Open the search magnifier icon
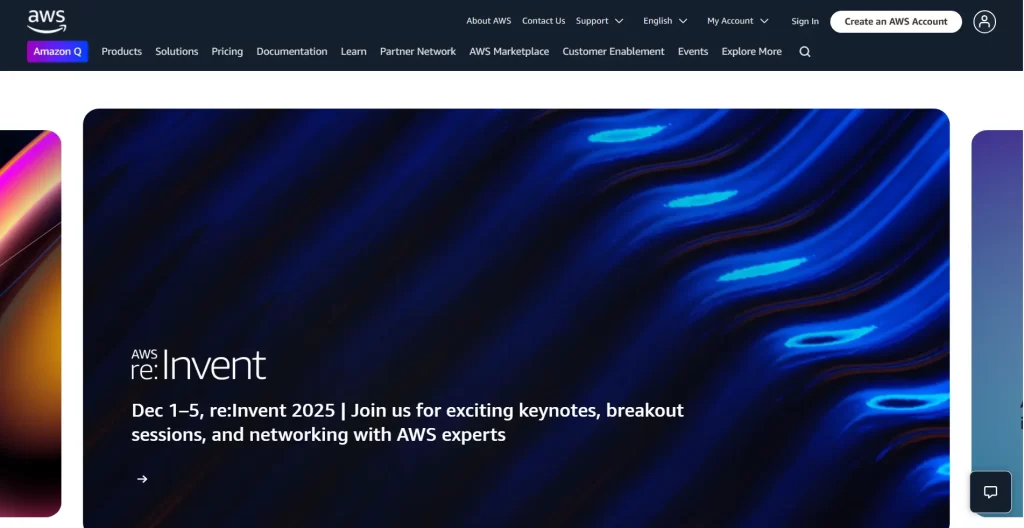 tap(805, 52)
